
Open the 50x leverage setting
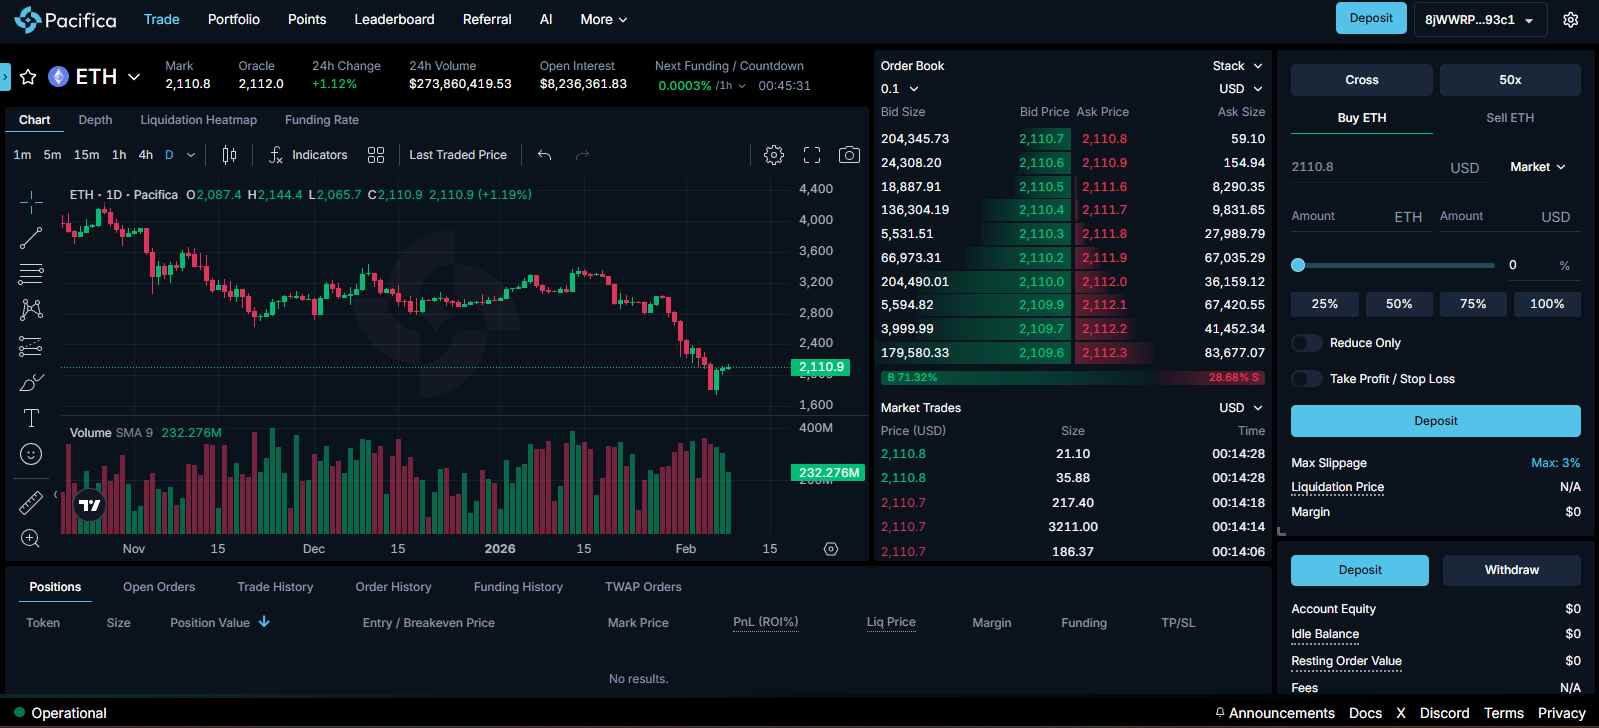click(1510, 80)
